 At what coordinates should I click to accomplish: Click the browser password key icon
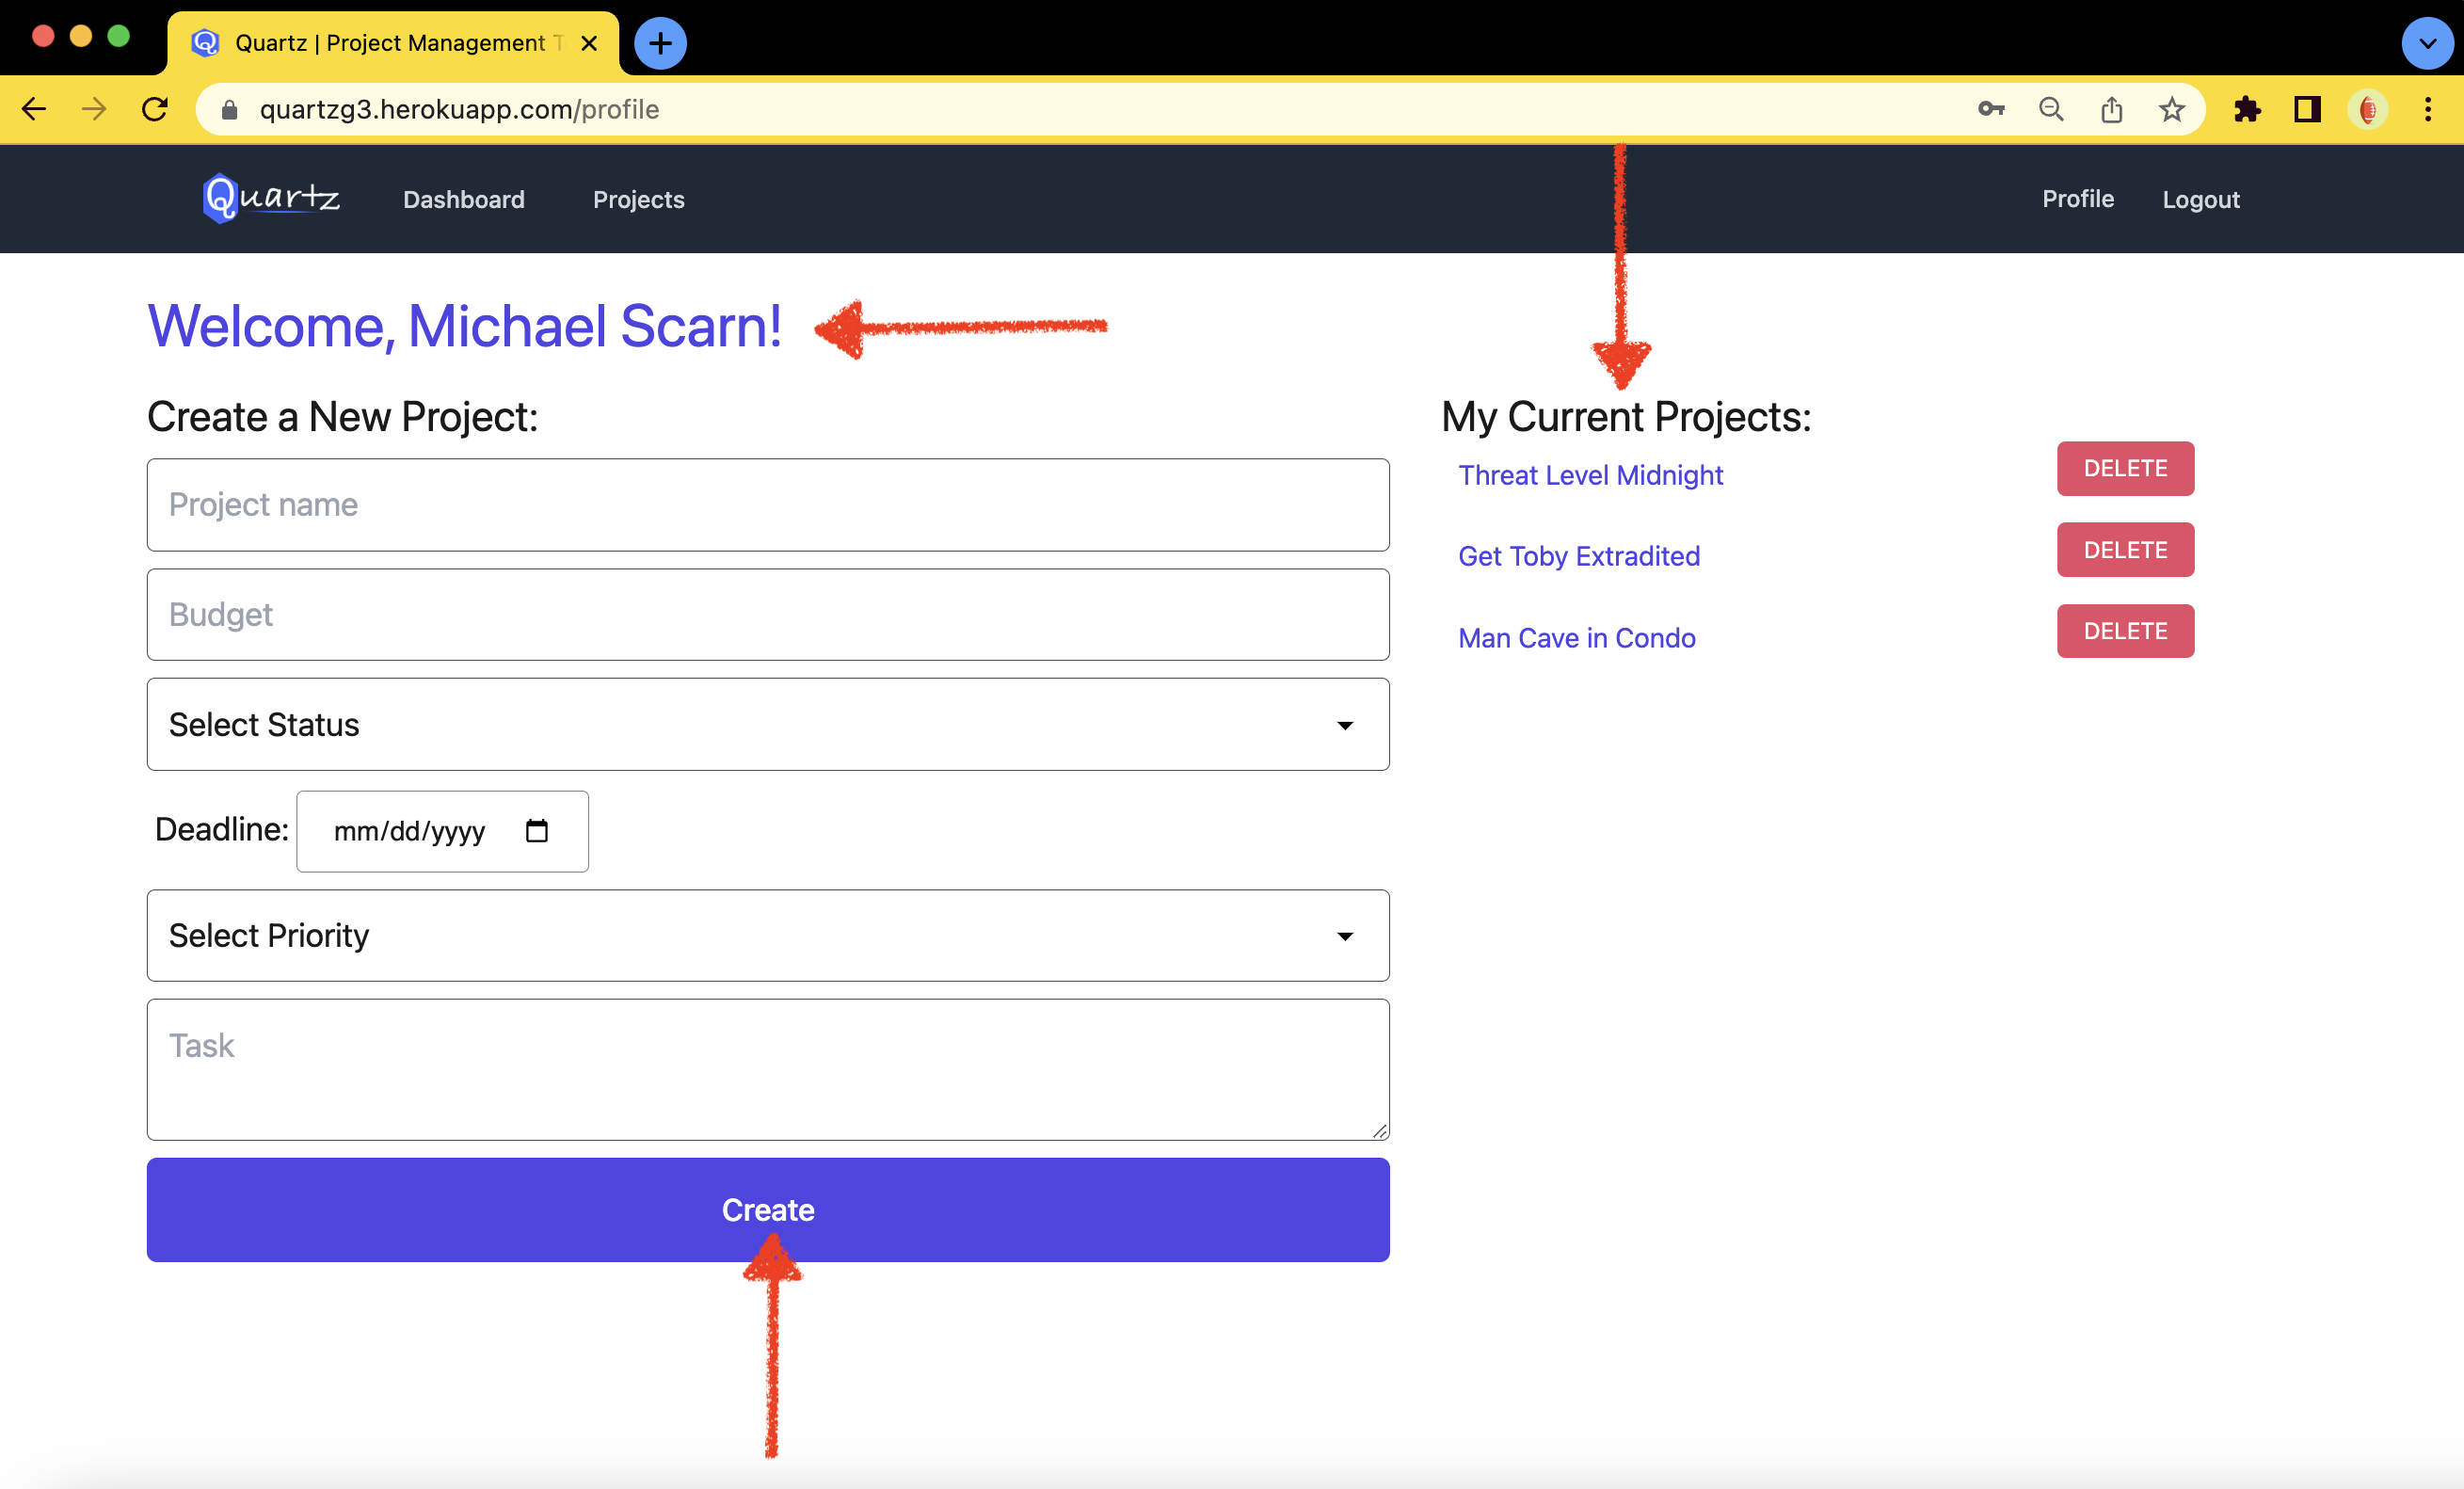point(1991,109)
